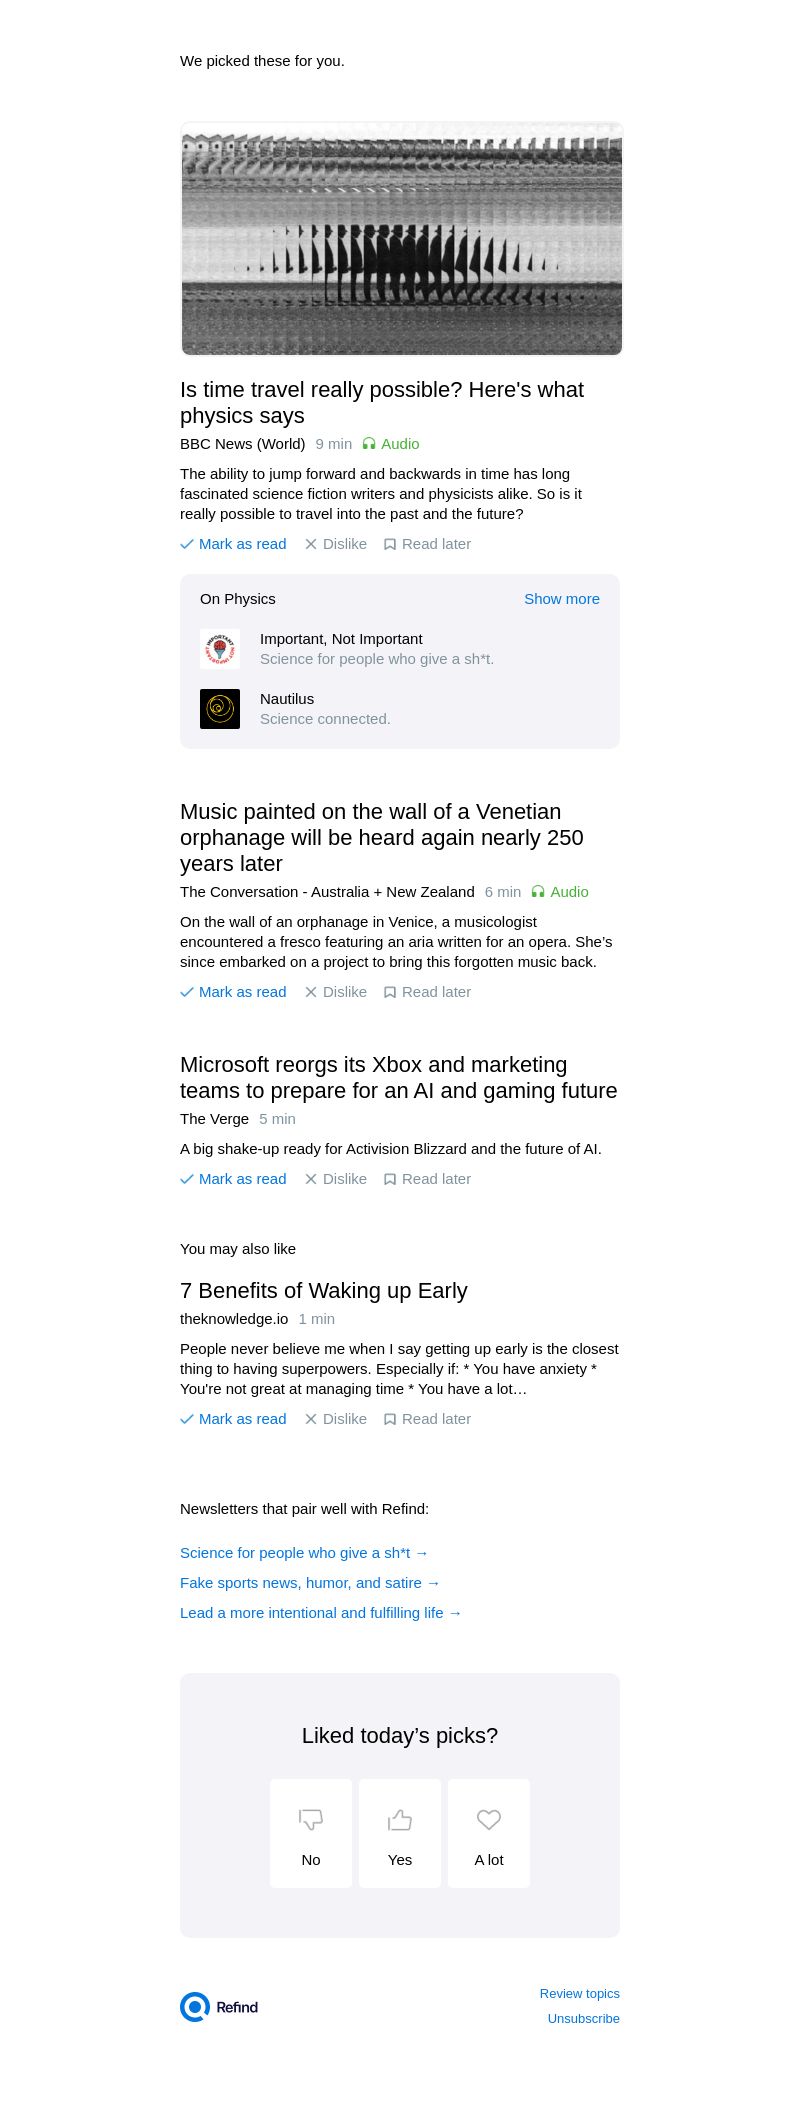Click the thumbs-up Yes icon

coord(400,1819)
